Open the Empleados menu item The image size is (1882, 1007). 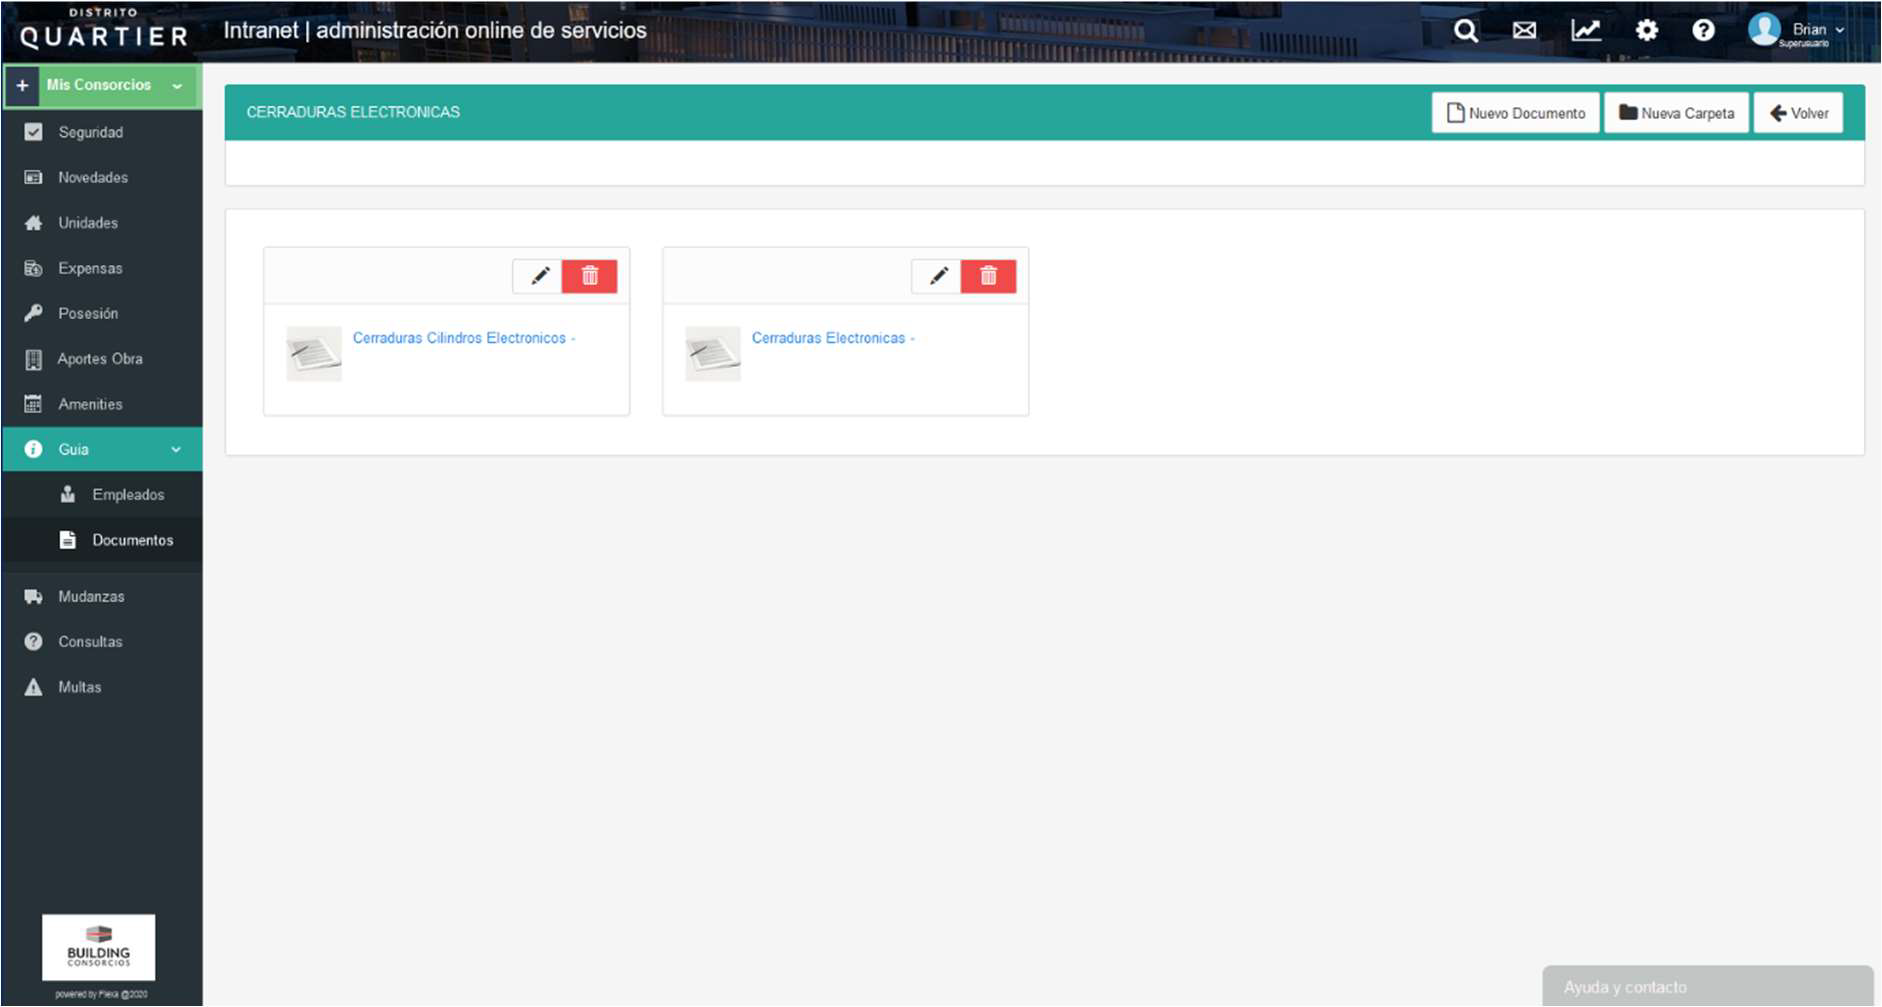coord(129,494)
